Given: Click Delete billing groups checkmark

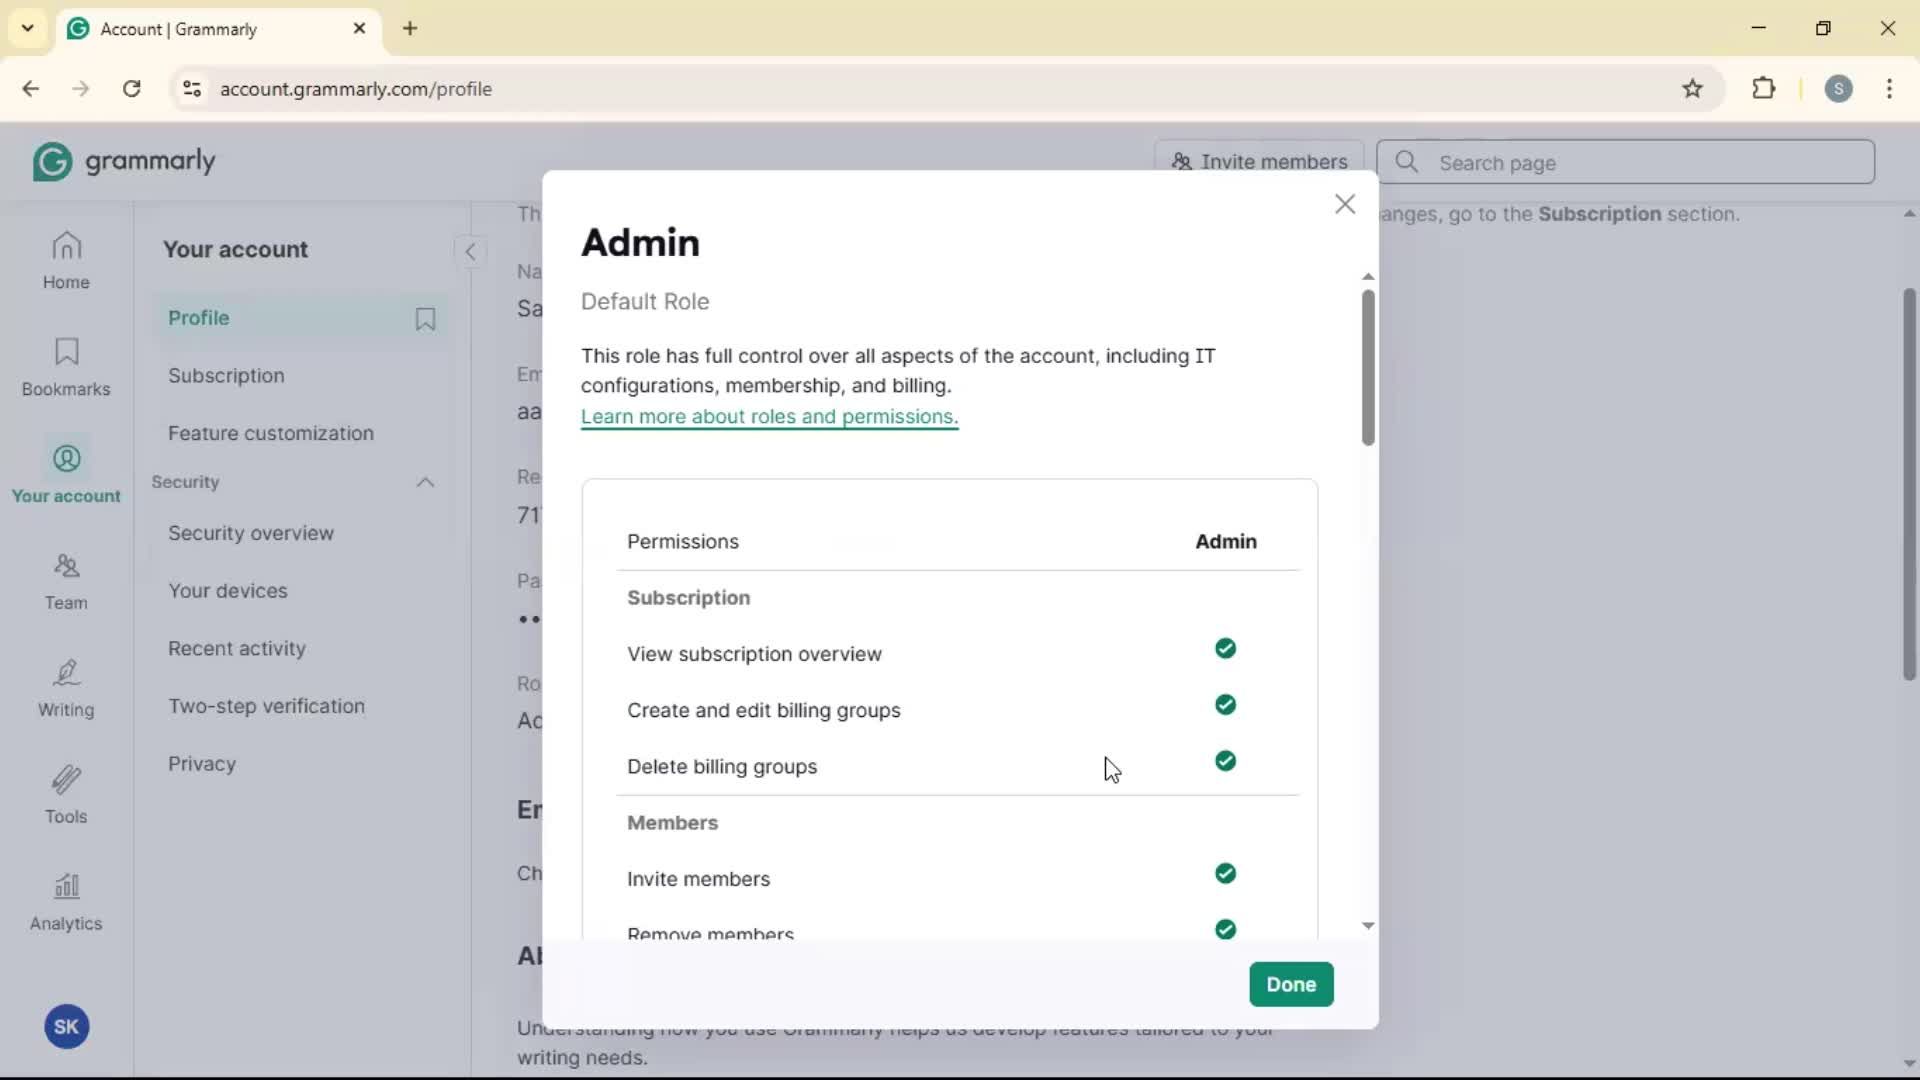Looking at the screenshot, I should click(x=1225, y=762).
